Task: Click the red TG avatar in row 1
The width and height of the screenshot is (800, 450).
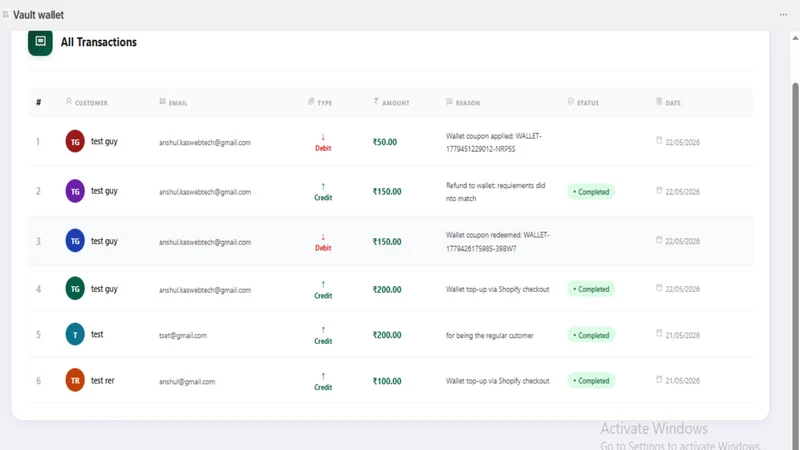Action: [75, 141]
